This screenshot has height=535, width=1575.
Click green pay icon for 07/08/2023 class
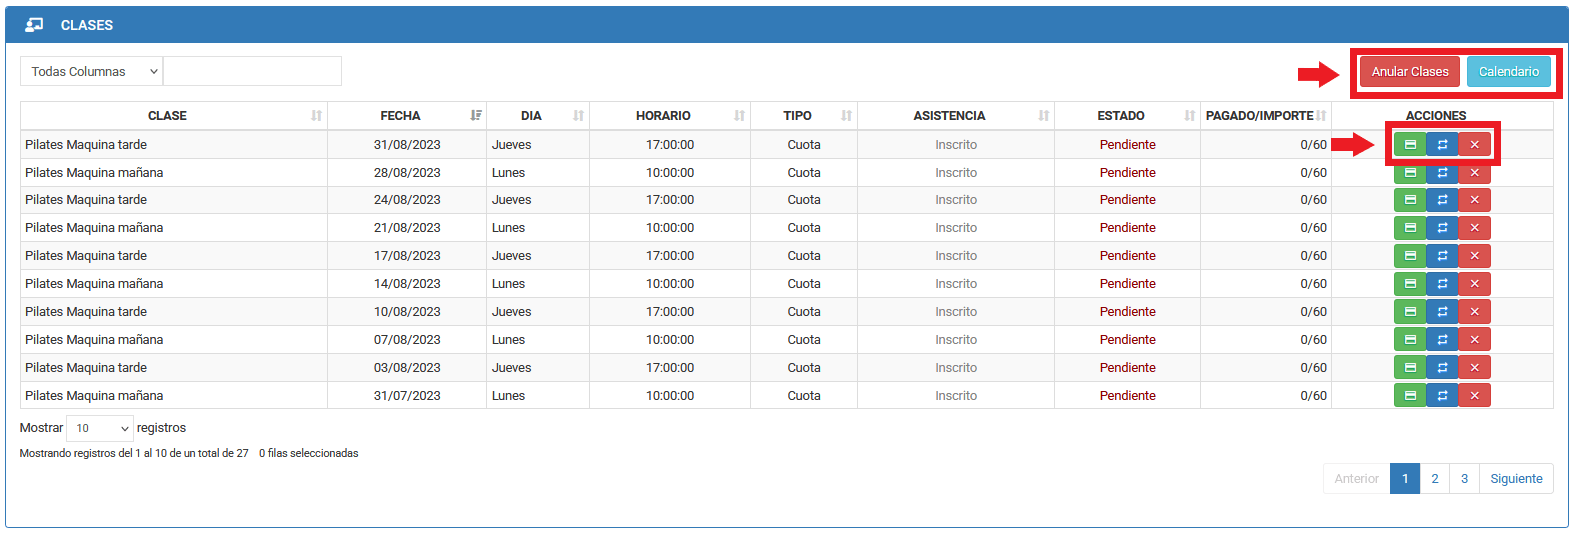click(x=1410, y=340)
